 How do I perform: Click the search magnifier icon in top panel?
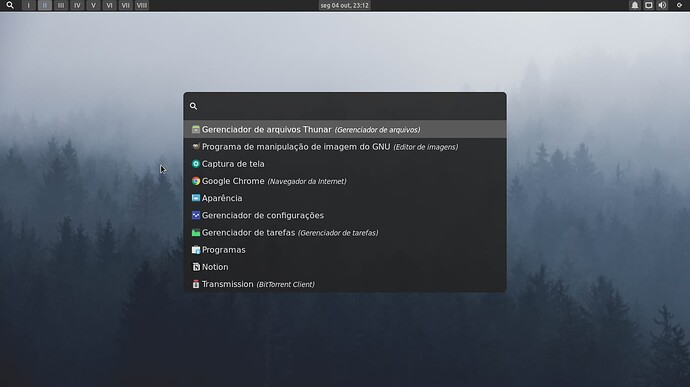tap(10, 5)
